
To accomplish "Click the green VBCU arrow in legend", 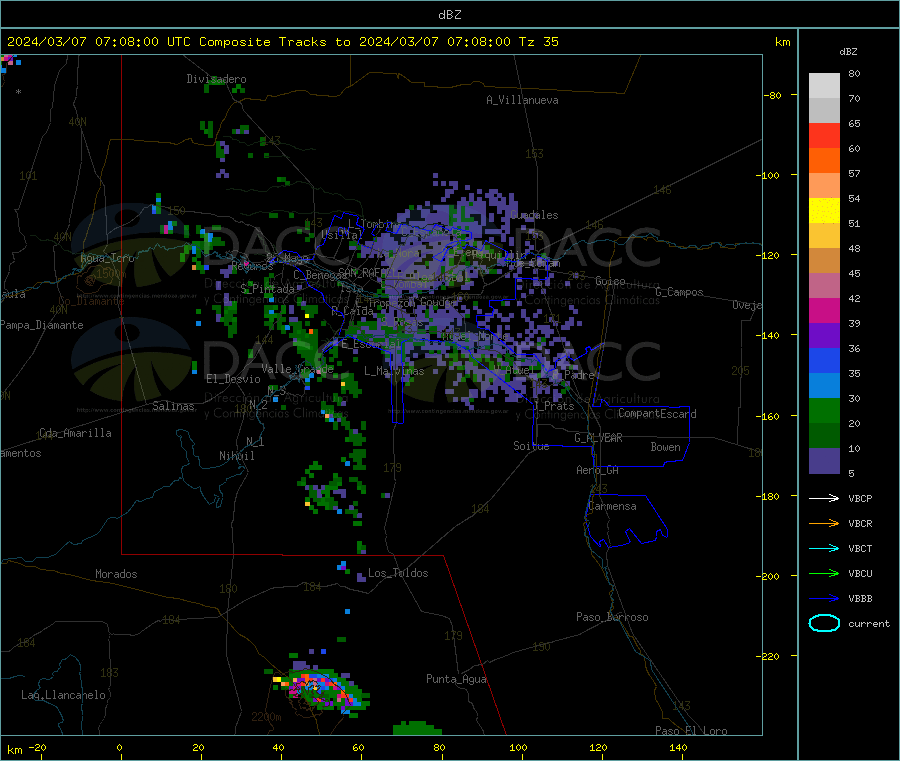I will [x=824, y=573].
